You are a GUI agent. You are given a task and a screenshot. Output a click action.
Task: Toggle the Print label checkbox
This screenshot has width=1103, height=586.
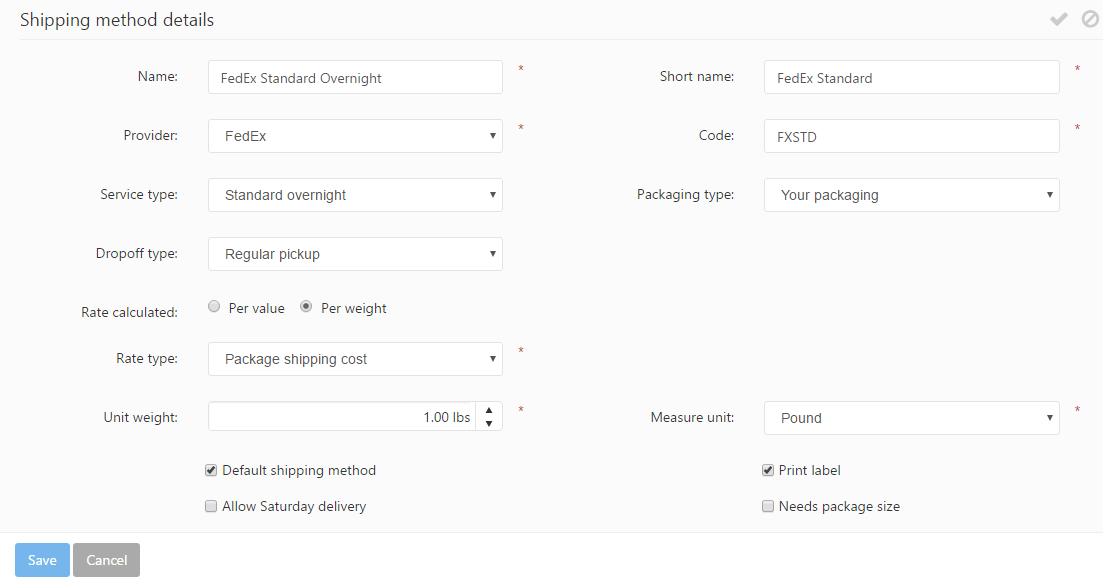click(x=768, y=470)
